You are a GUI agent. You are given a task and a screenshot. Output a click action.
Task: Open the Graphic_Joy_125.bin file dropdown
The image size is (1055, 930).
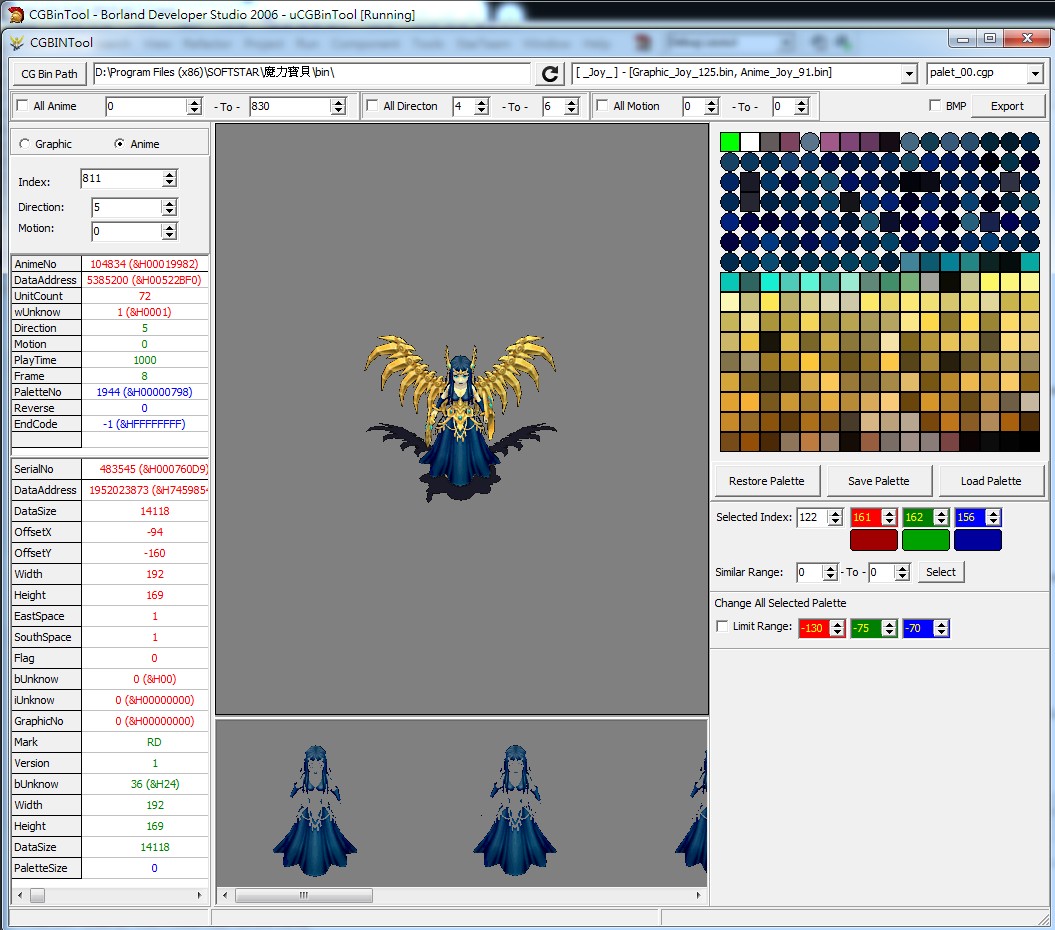908,74
